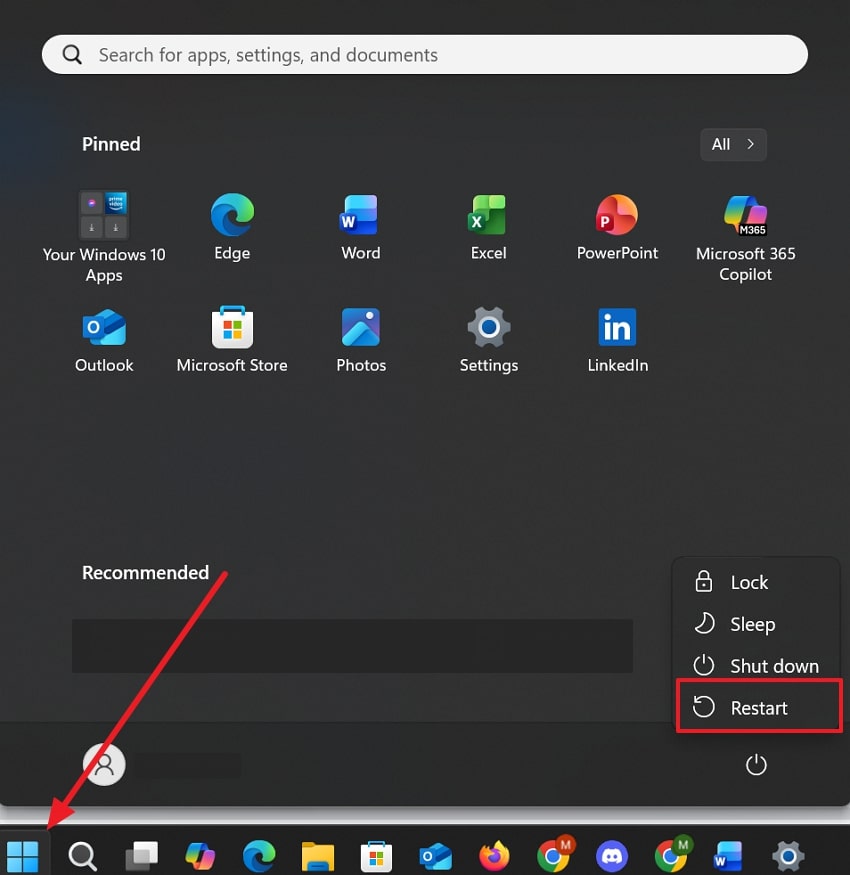
Task: Click the search bar at the top
Action: tap(424, 54)
